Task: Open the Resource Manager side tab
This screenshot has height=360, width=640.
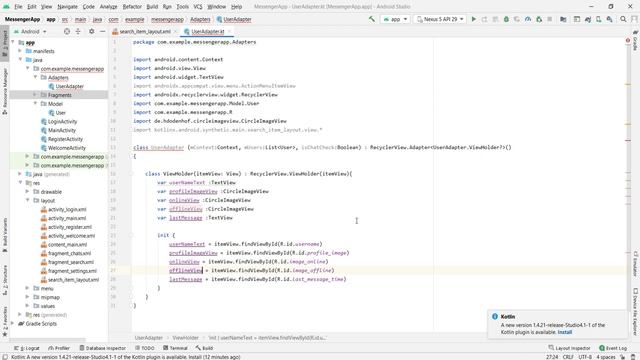Action: click(x=4, y=91)
